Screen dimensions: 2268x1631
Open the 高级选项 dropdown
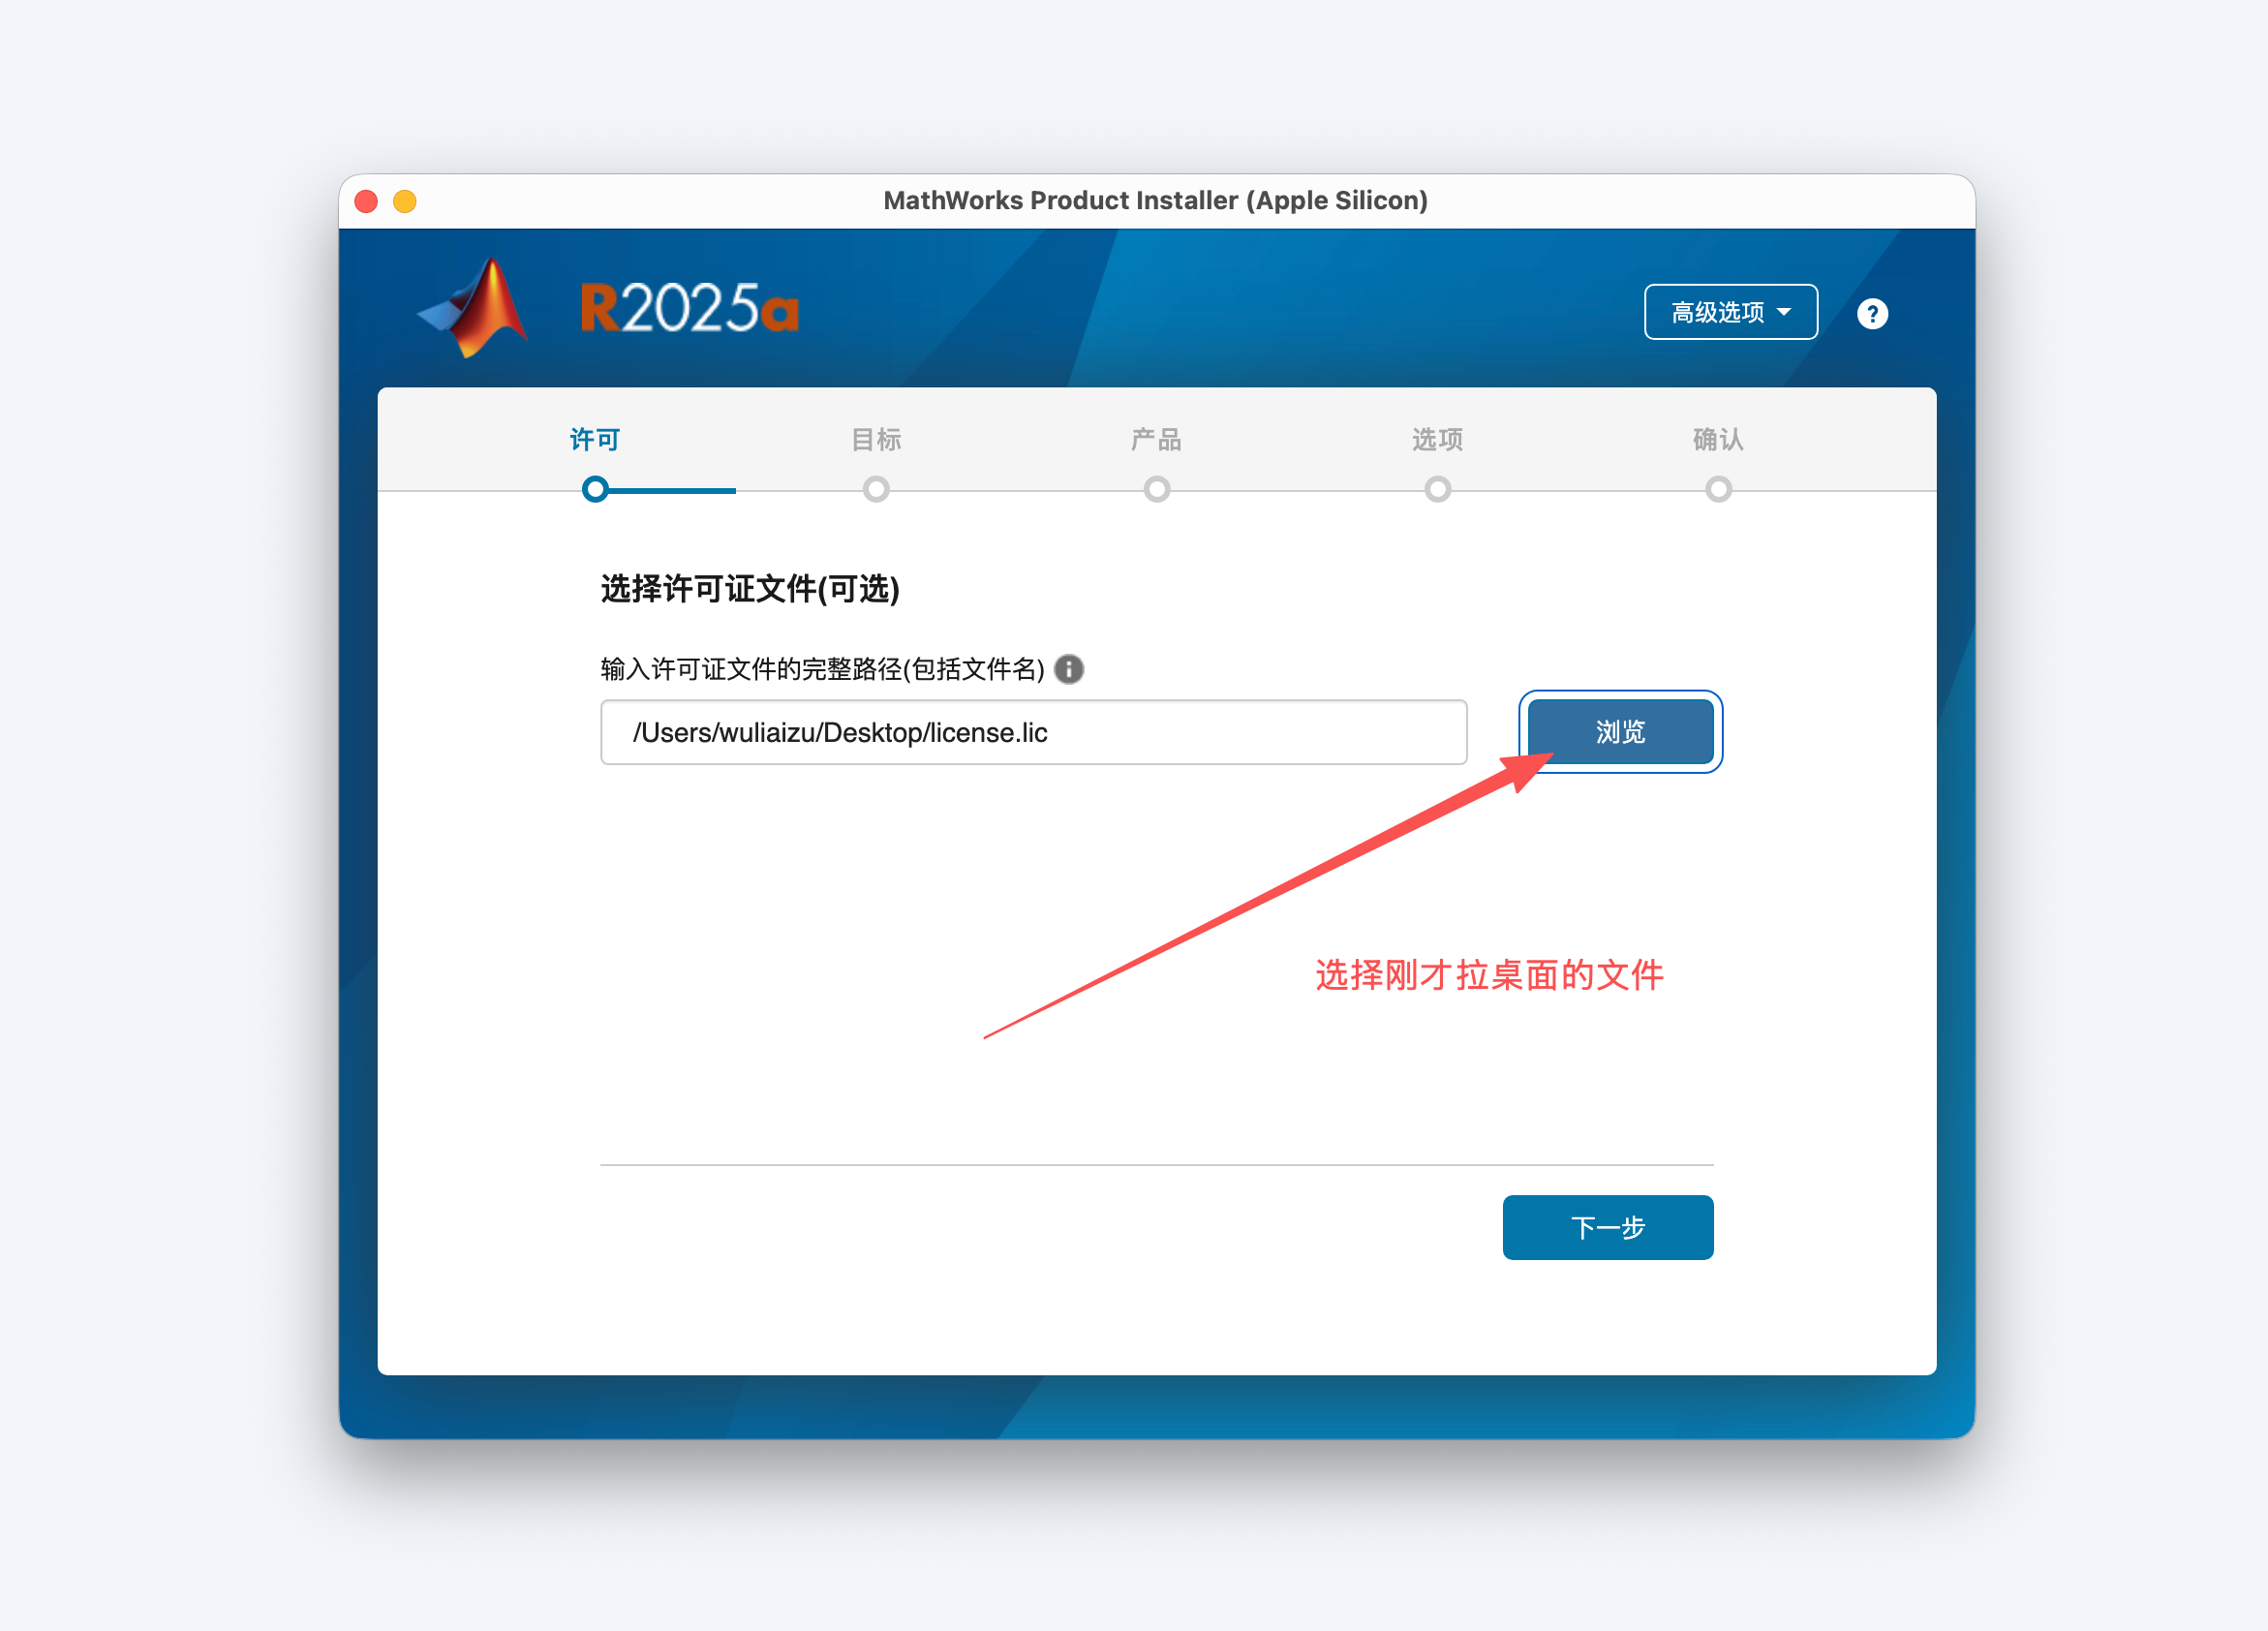click(x=1730, y=313)
